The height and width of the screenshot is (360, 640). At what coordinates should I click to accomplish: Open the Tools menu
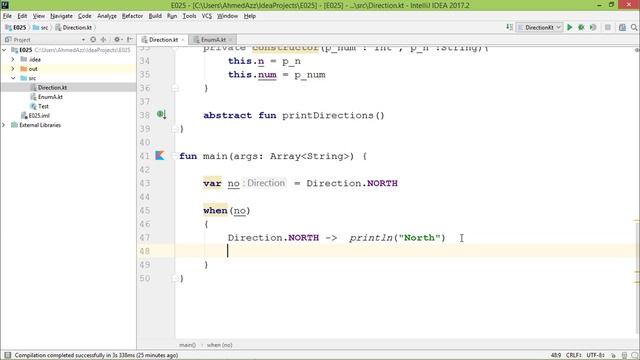click(189, 16)
